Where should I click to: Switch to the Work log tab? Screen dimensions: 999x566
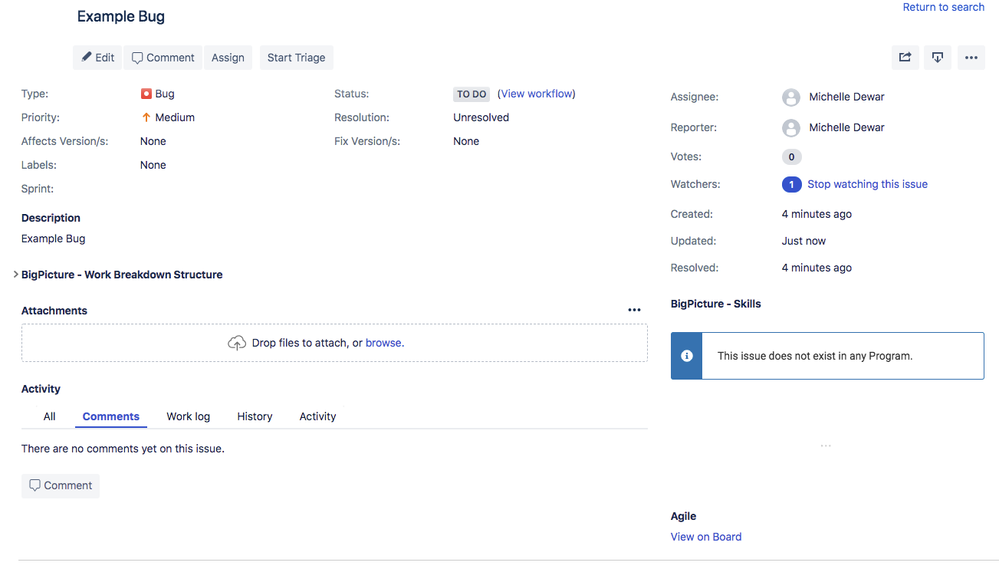click(188, 416)
